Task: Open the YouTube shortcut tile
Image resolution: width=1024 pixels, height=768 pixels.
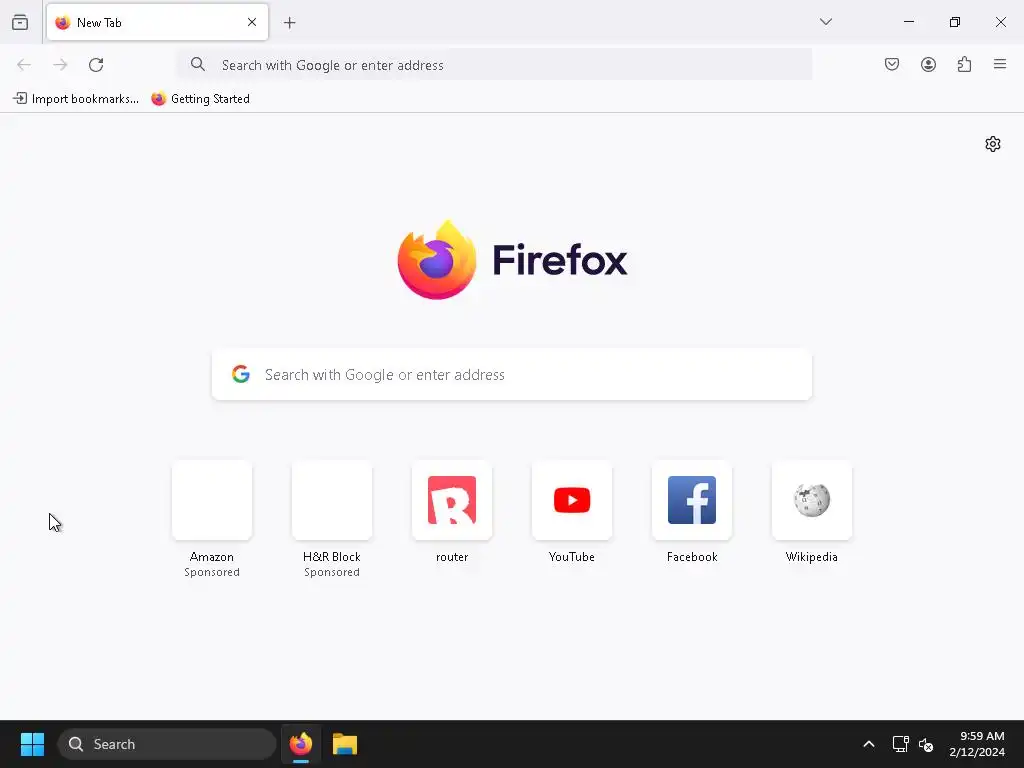Action: coord(572,500)
